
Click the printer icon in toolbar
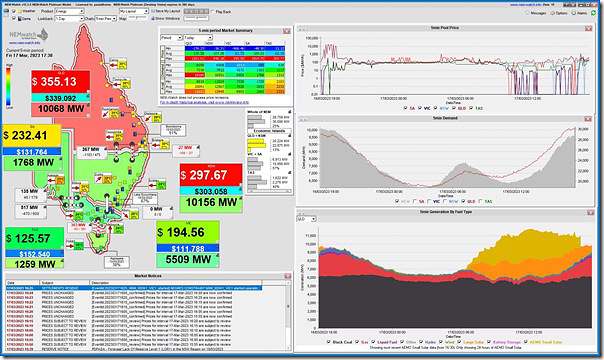pyautogui.click(x=6, y=11)
